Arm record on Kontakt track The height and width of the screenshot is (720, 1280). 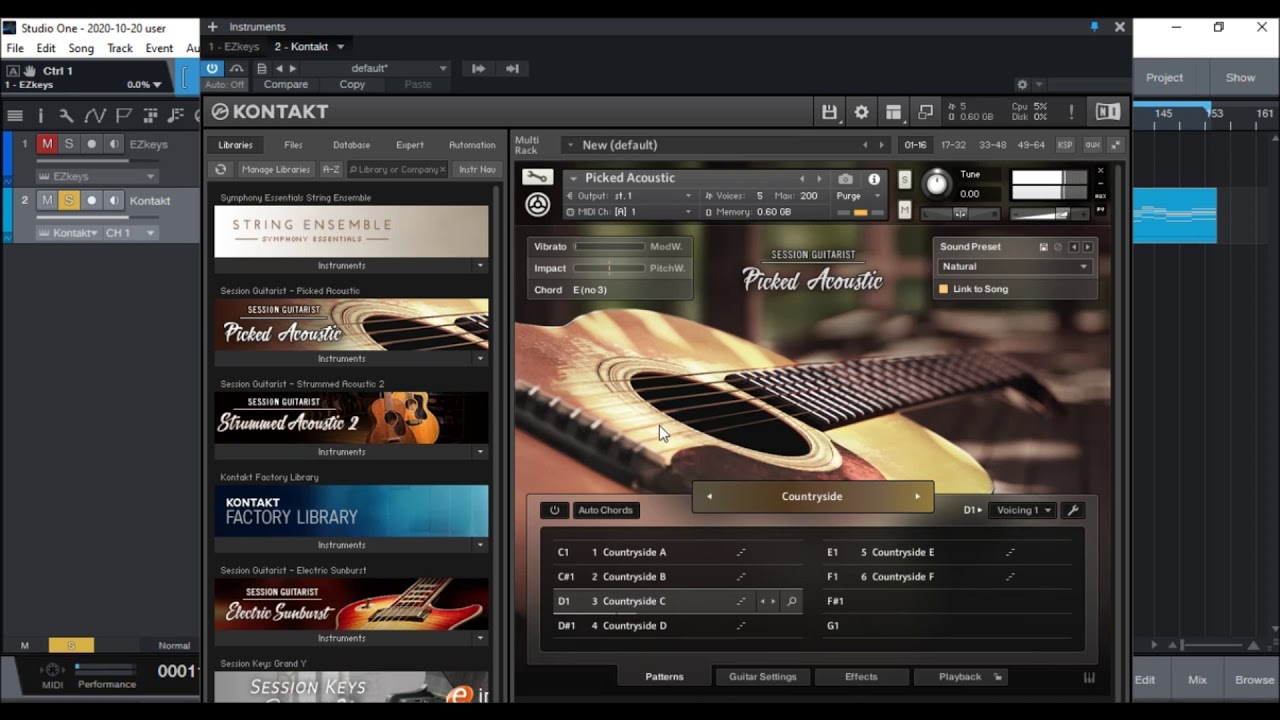pos(92,200)
